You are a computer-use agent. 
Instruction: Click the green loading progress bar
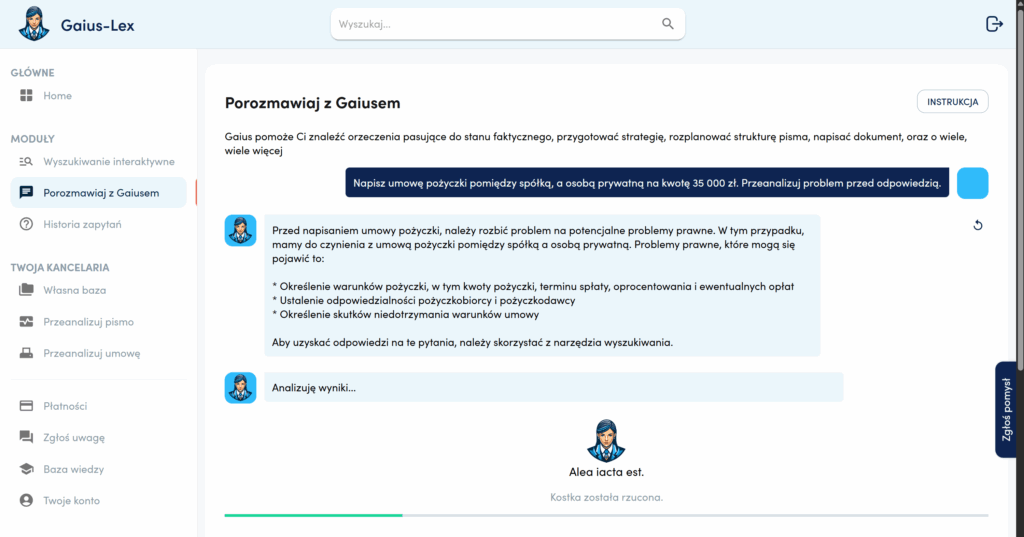click(313, 515)
